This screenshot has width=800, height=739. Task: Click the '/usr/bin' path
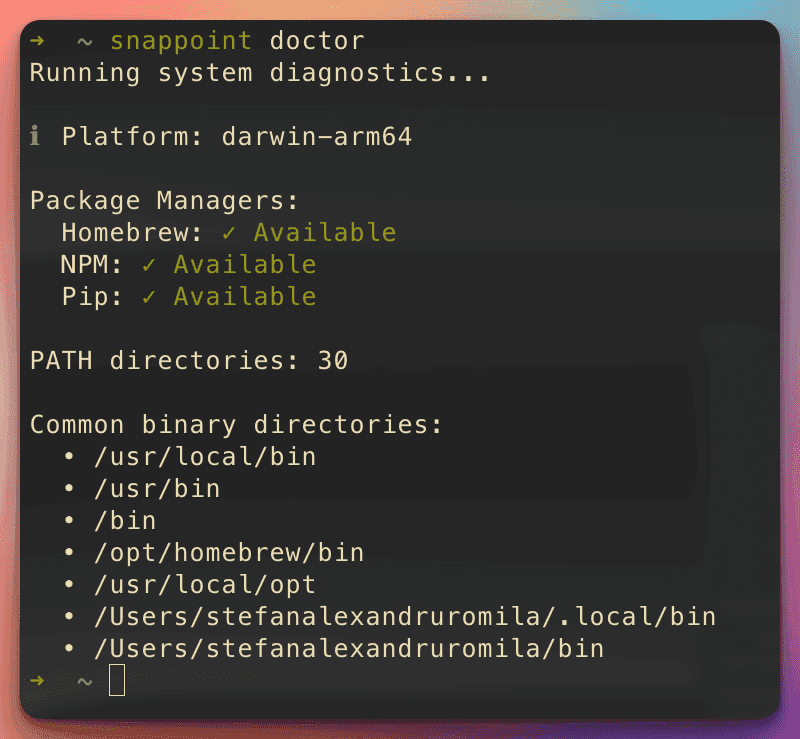[x=157, y=488]
